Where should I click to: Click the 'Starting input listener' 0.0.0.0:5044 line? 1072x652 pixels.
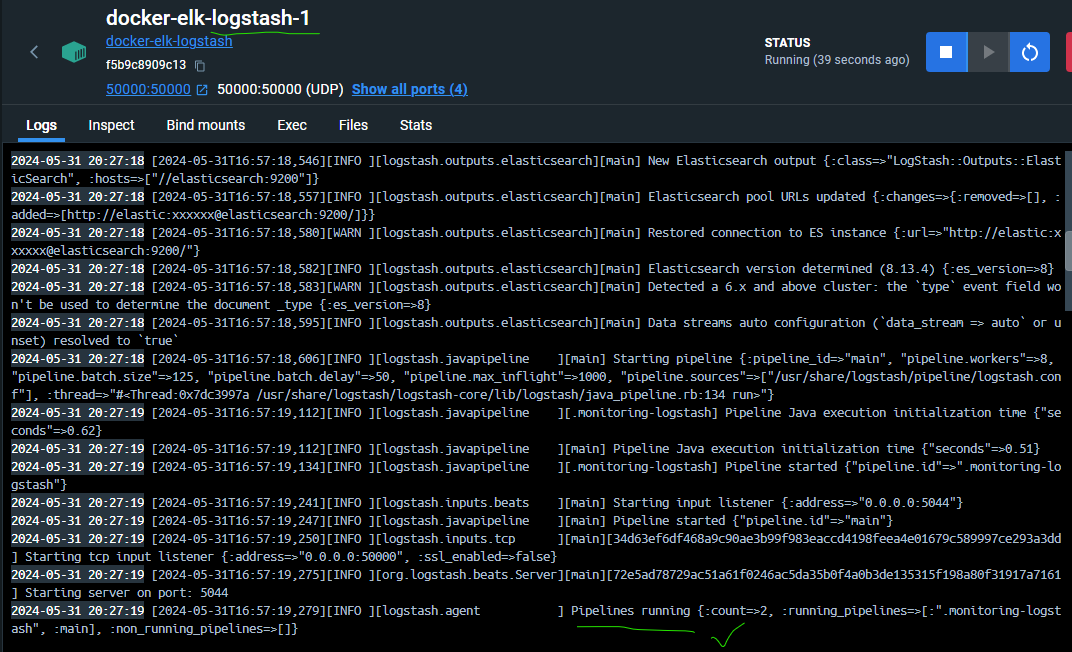coord(487,503)
